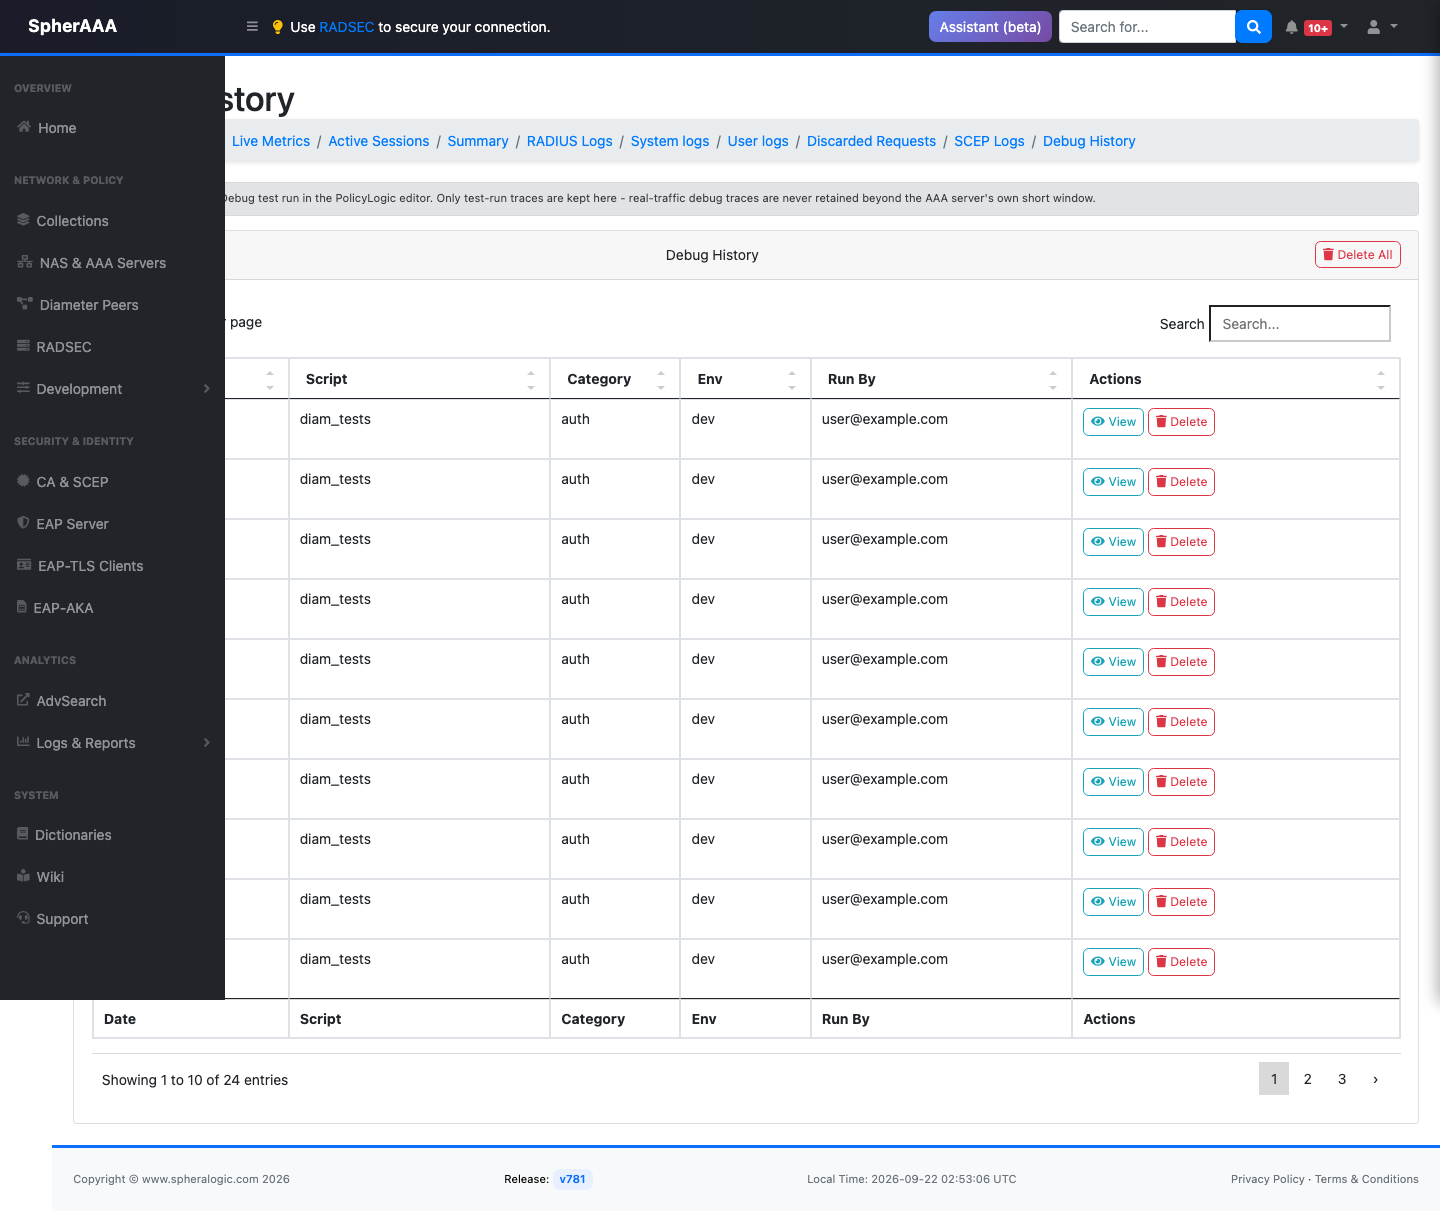
Task: Click the Delete All button
Action: (1357, 255)
